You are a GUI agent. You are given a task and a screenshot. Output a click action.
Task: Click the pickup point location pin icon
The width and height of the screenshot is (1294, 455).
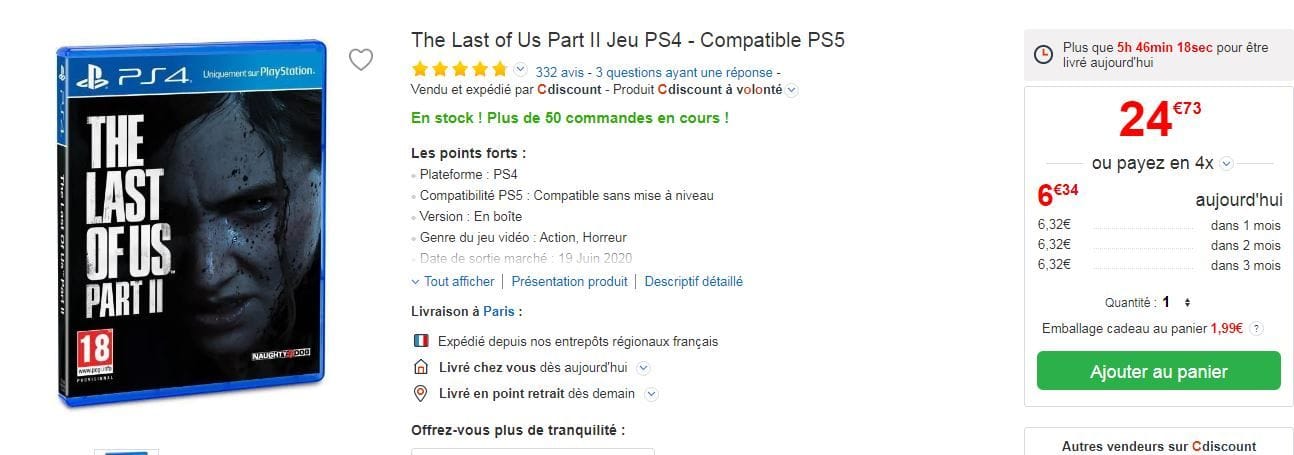coord(421,393)
